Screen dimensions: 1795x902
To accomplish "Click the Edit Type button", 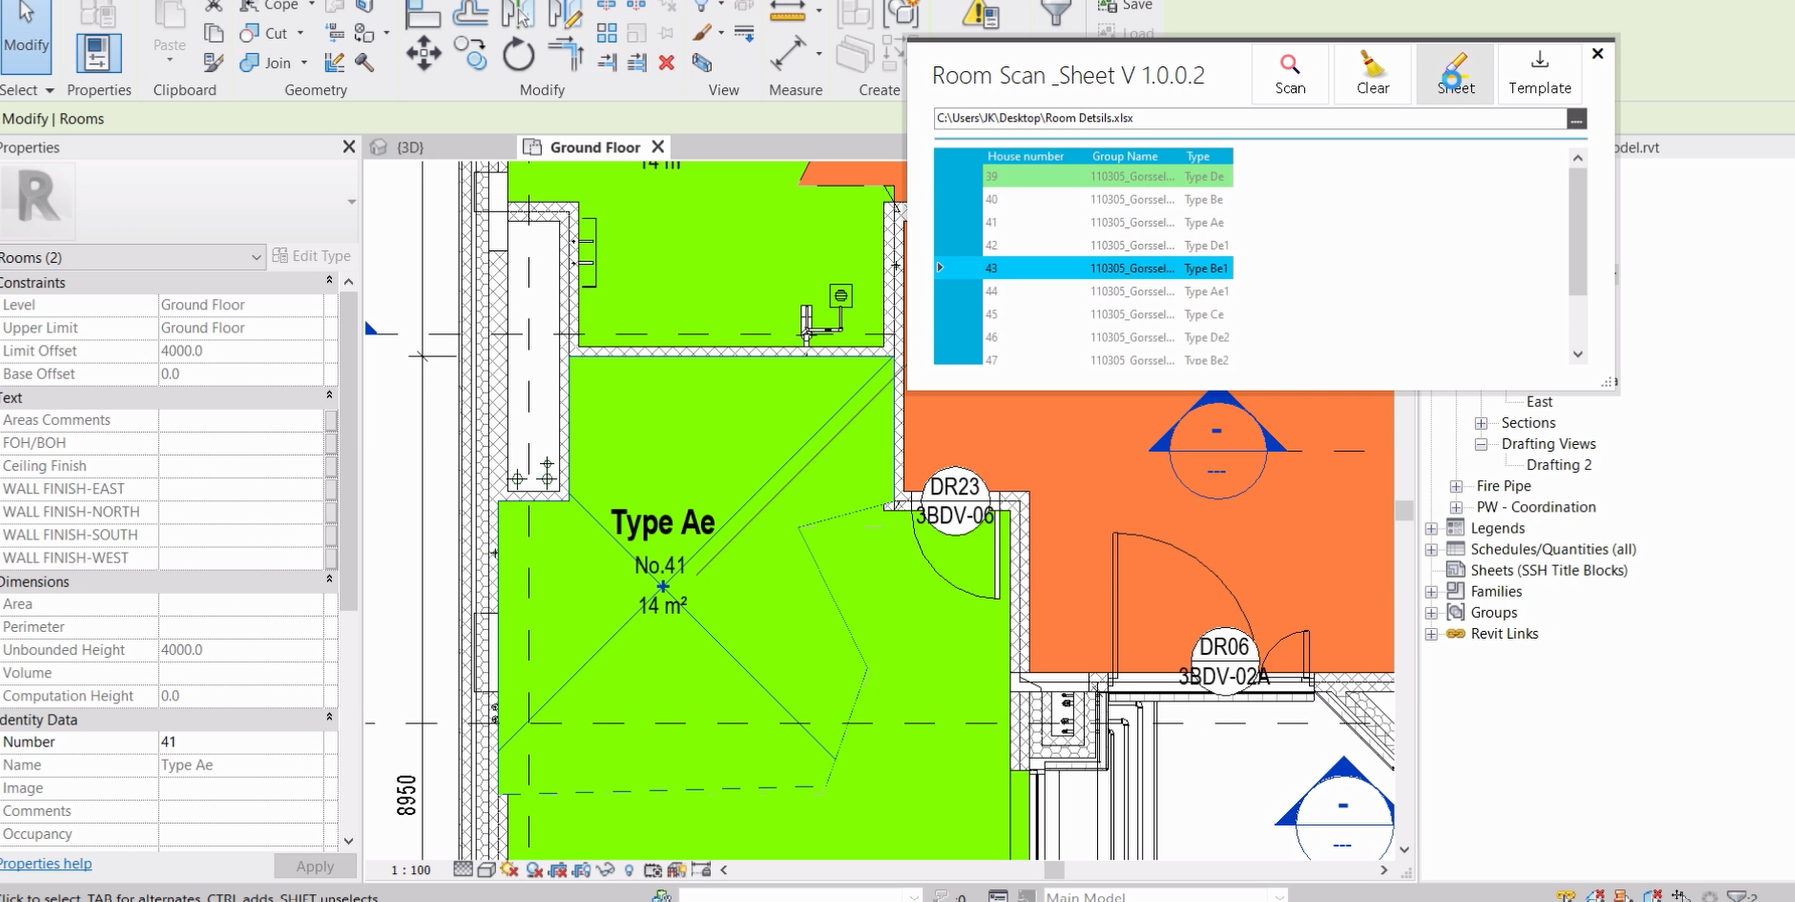I will click(x=312, y=256).
